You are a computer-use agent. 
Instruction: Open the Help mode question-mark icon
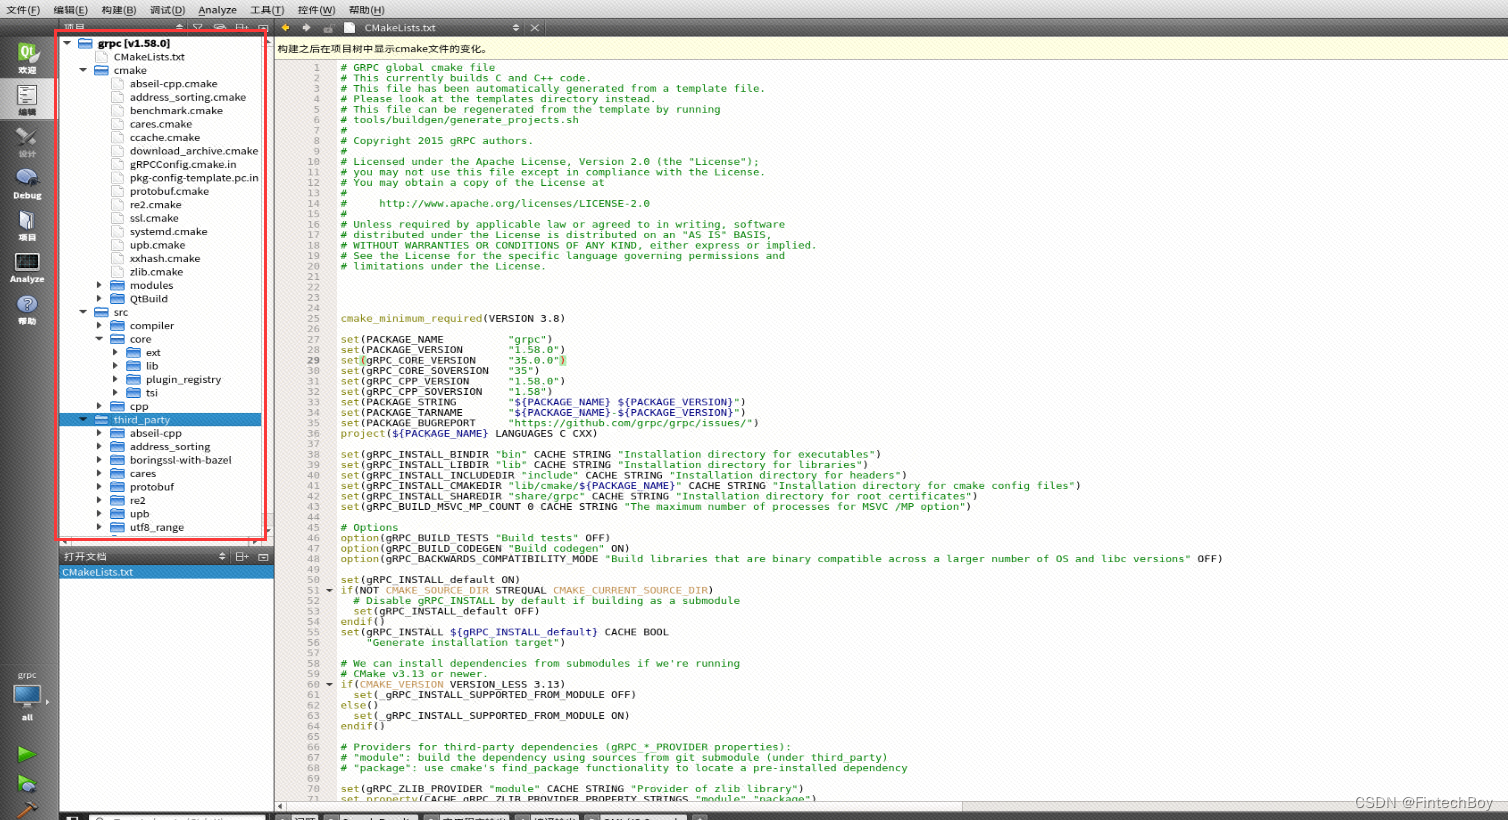pyautogui.click(x=27, y=309)
